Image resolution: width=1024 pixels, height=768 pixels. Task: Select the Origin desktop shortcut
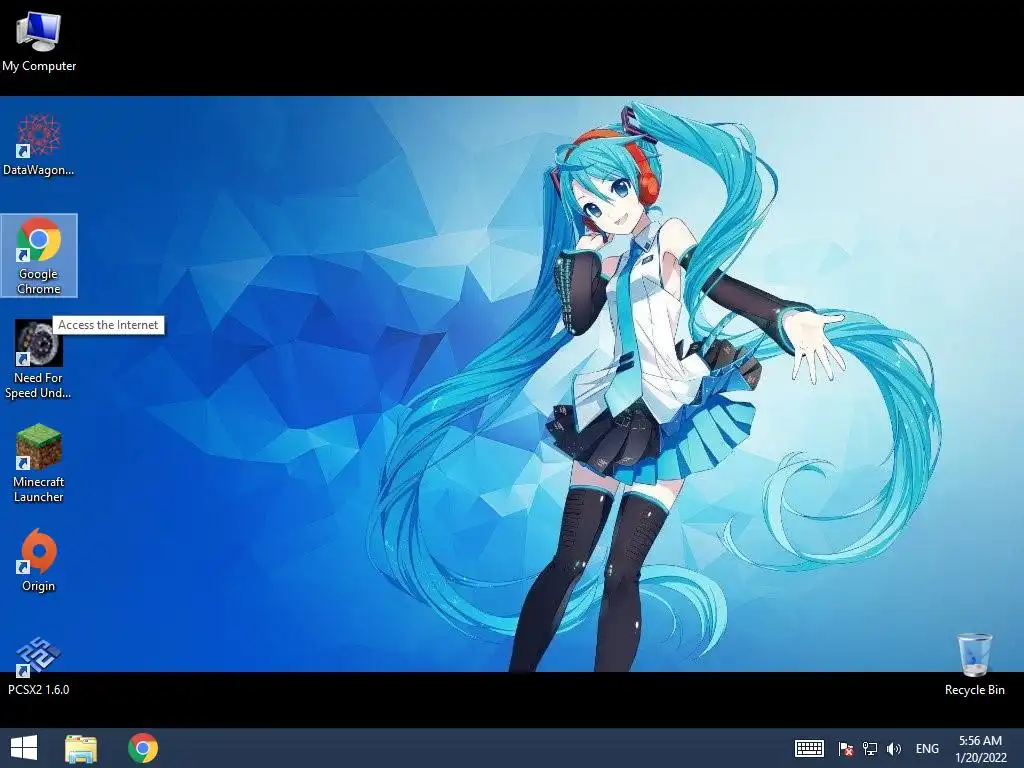(x=39, y=560)
